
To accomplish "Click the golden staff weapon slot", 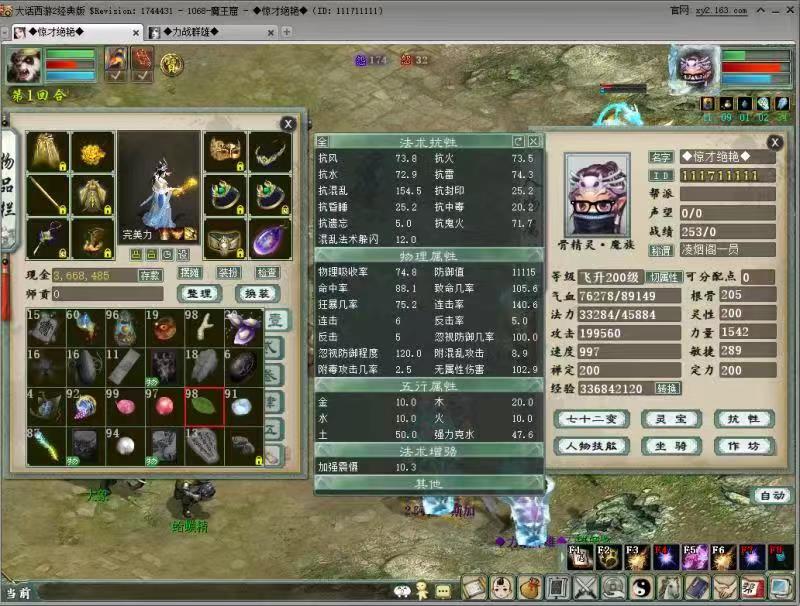I will (x=47, y=195).
